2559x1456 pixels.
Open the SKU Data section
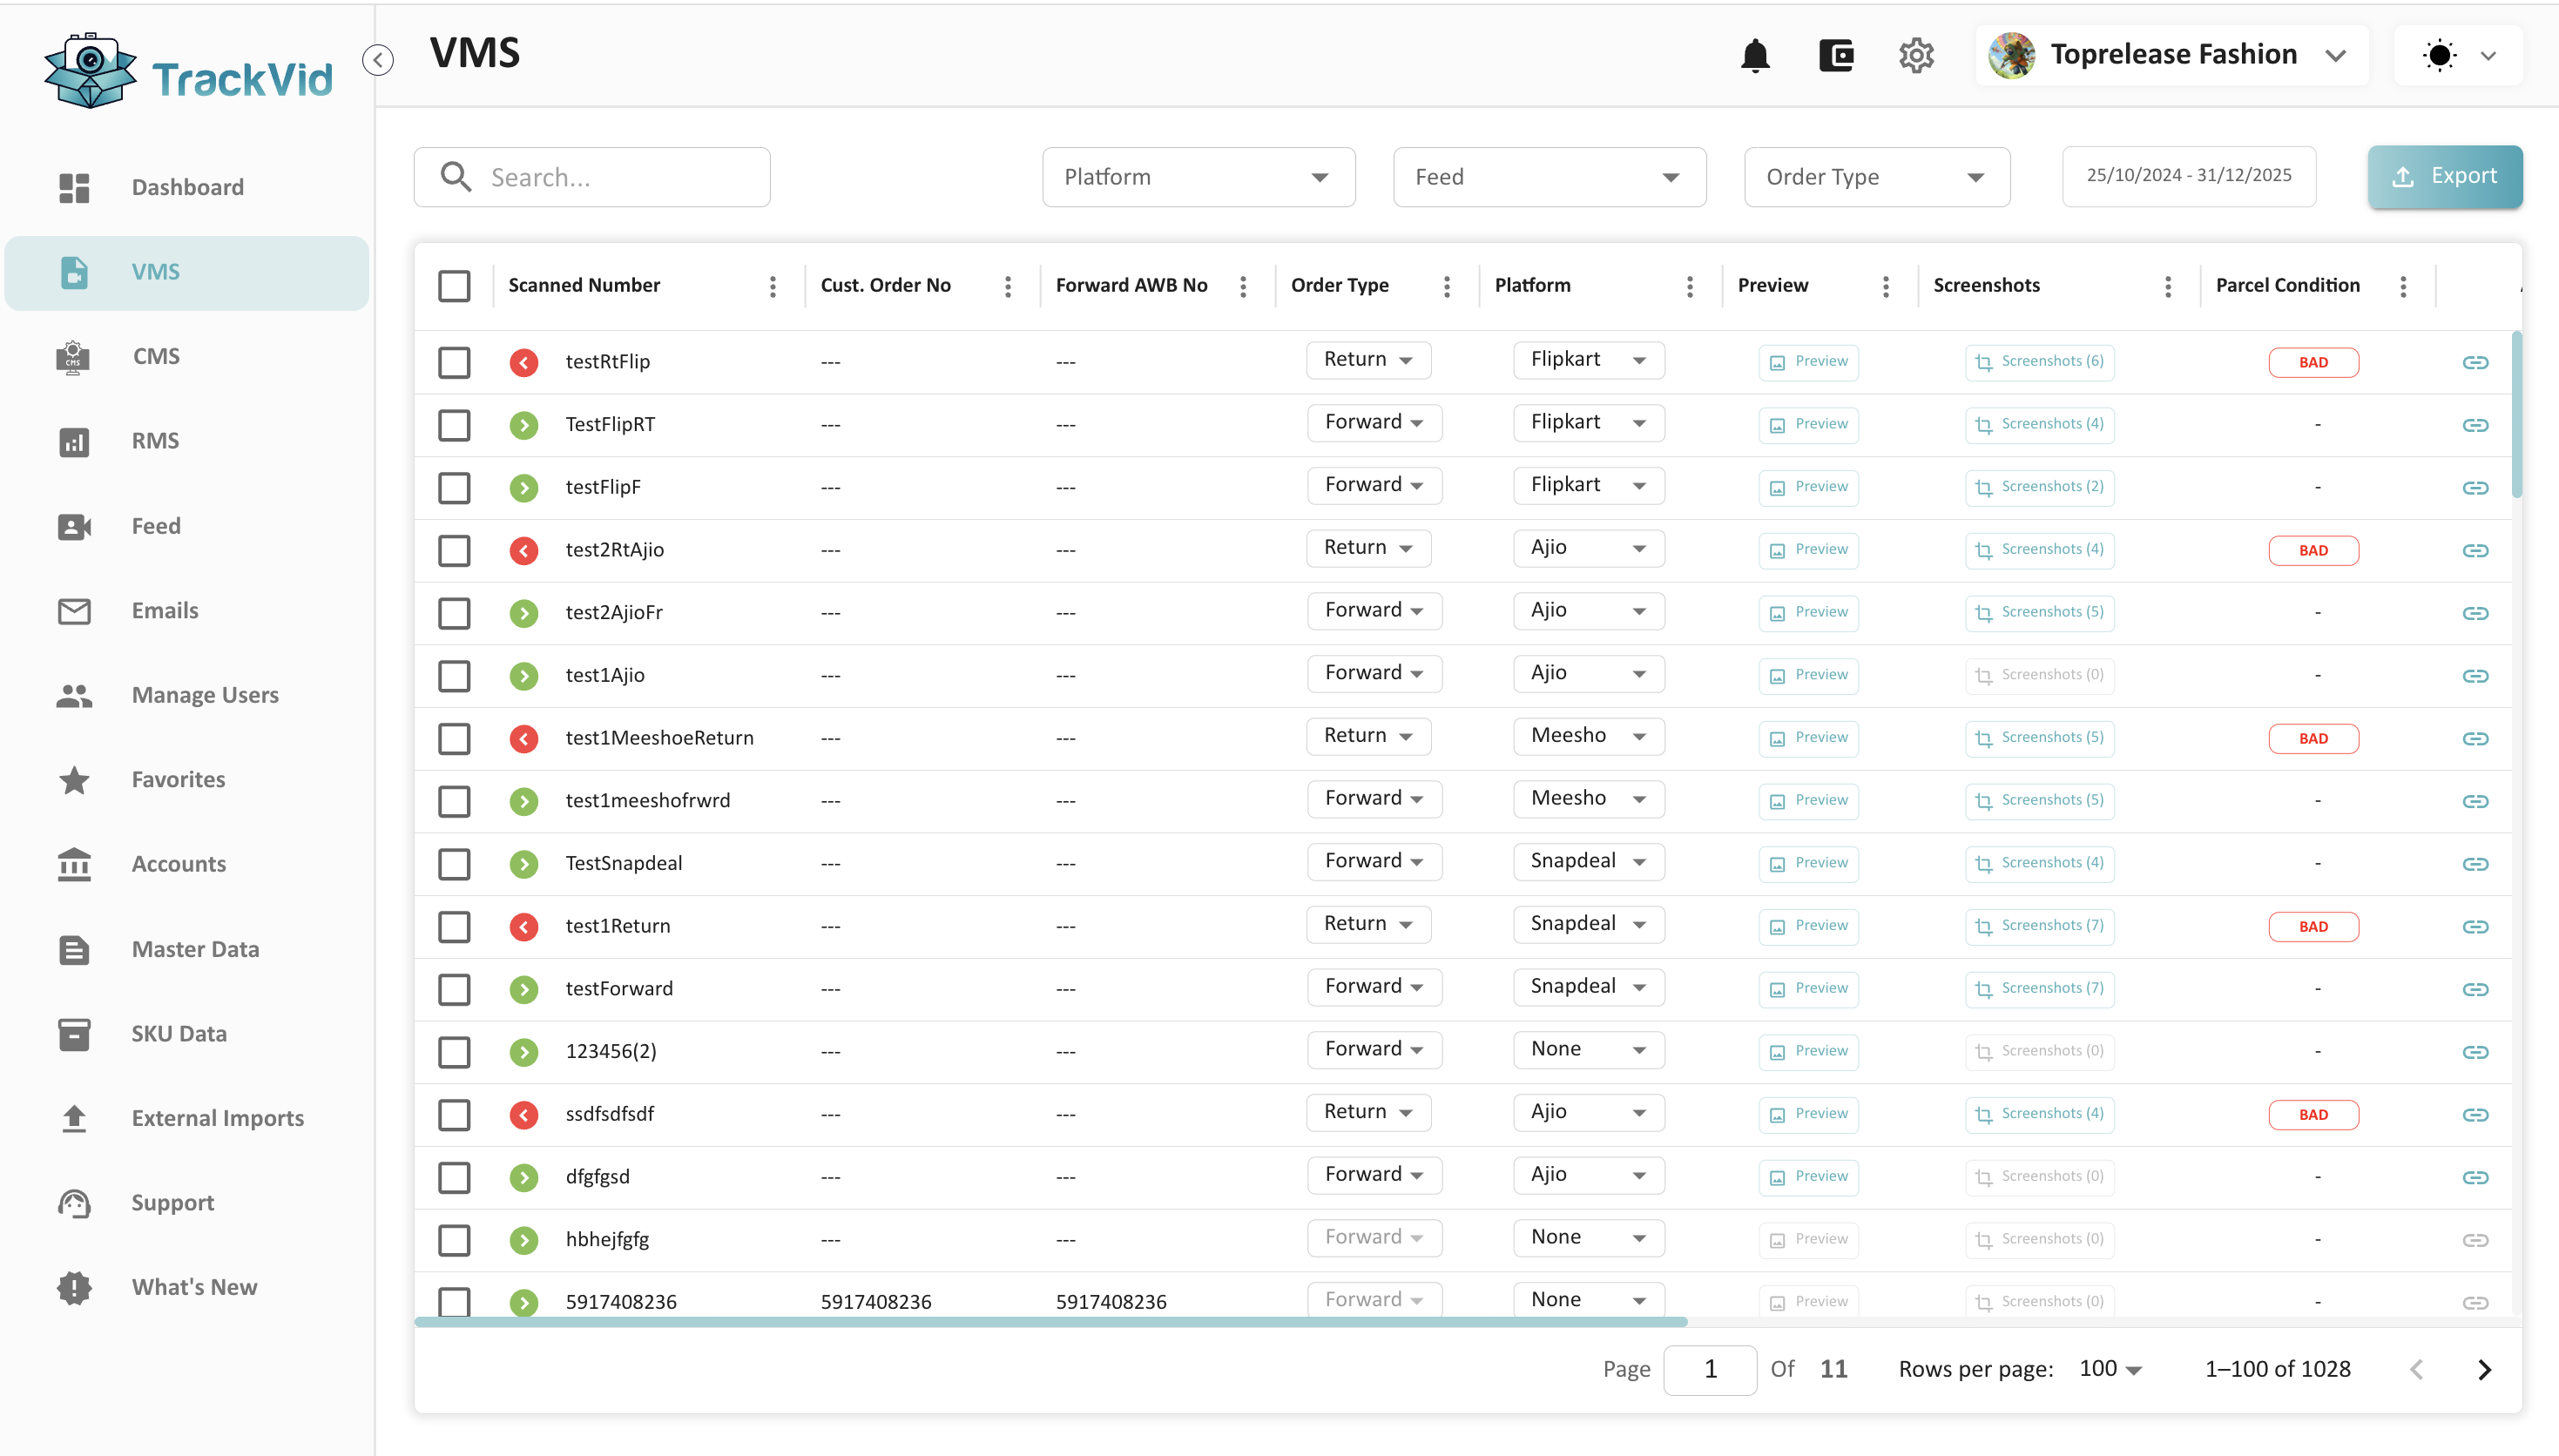(179, 1033)
